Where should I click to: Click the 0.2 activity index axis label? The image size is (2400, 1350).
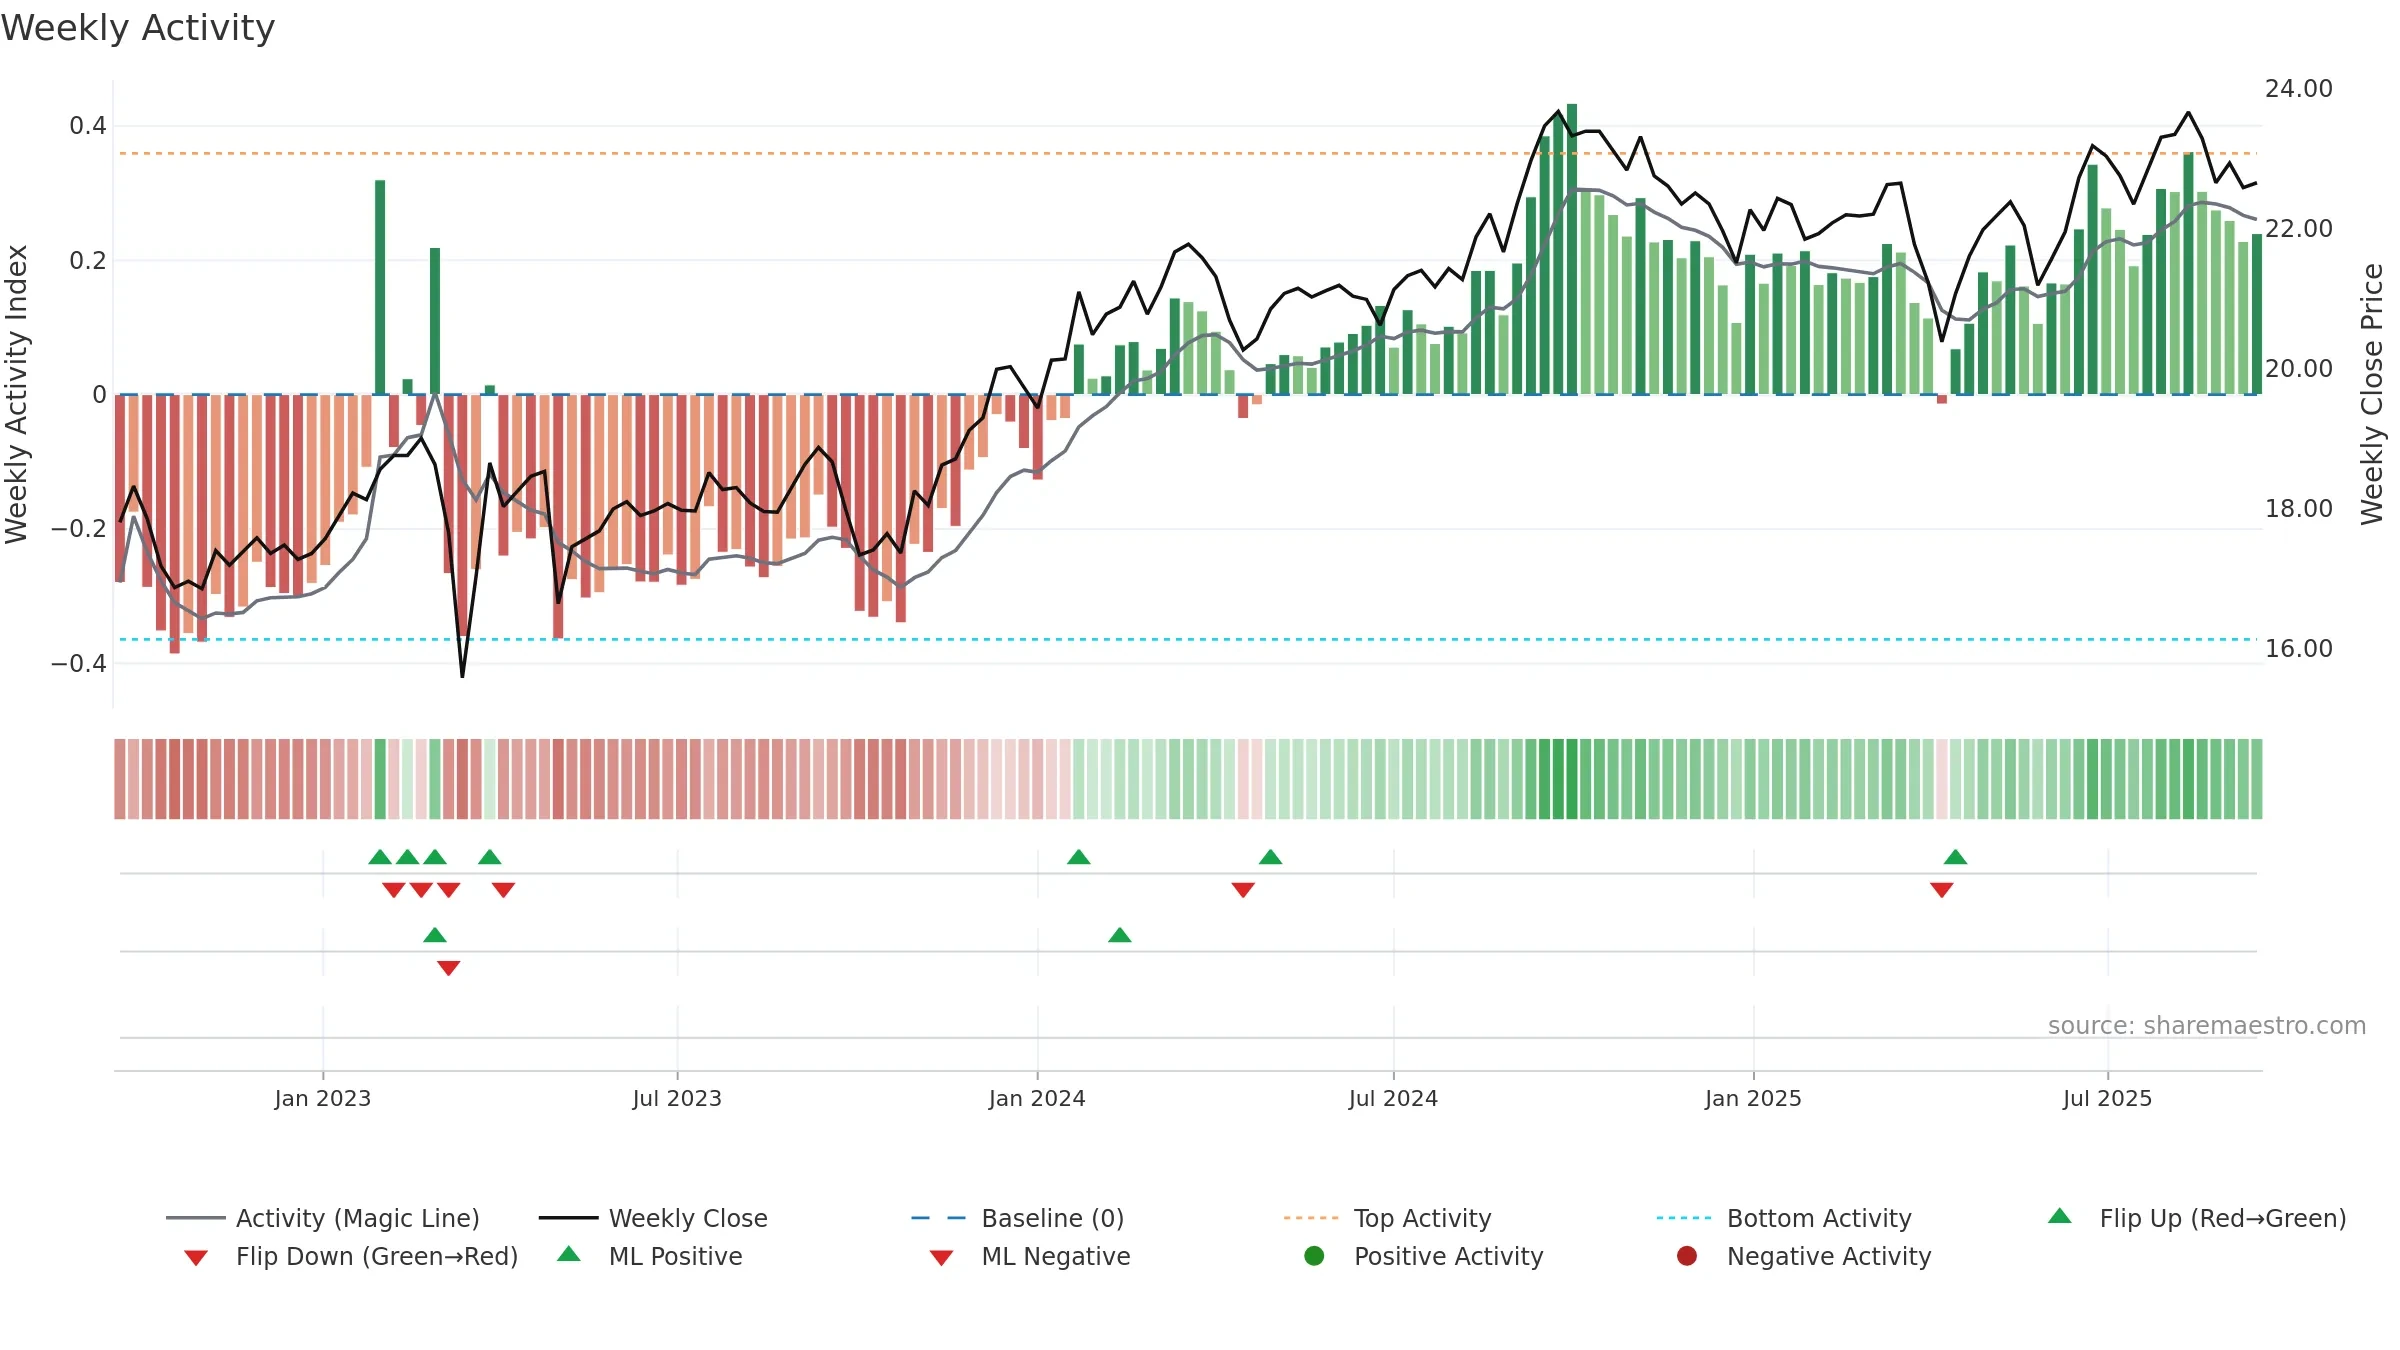[x=88, y=261]
